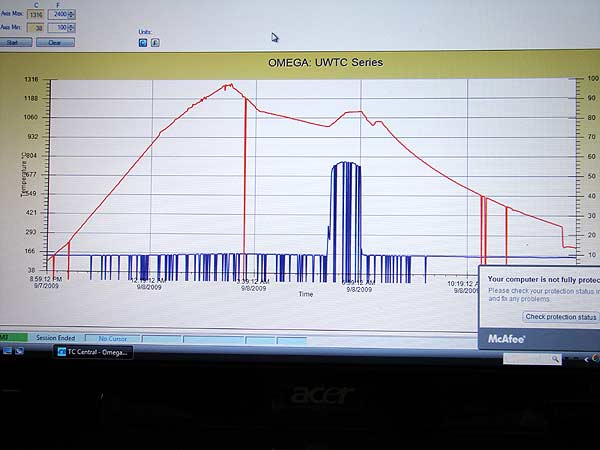Click the '10:19:12 AM' time label
This screenshot has width=600, height=450.
pos(463,284)
